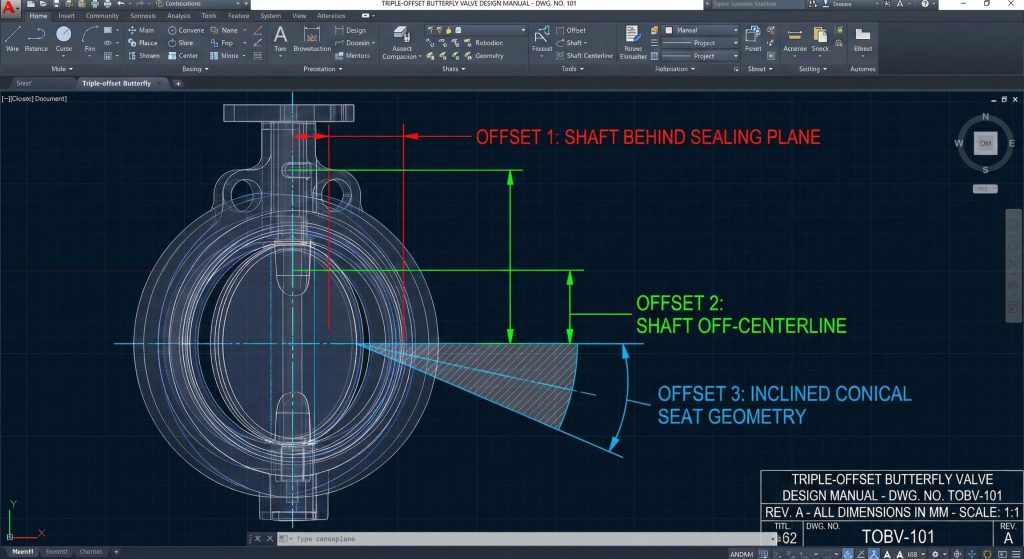Switch to the Chernet layout tab
This screenshot has height=559, width=1024.
click(91, 552)
